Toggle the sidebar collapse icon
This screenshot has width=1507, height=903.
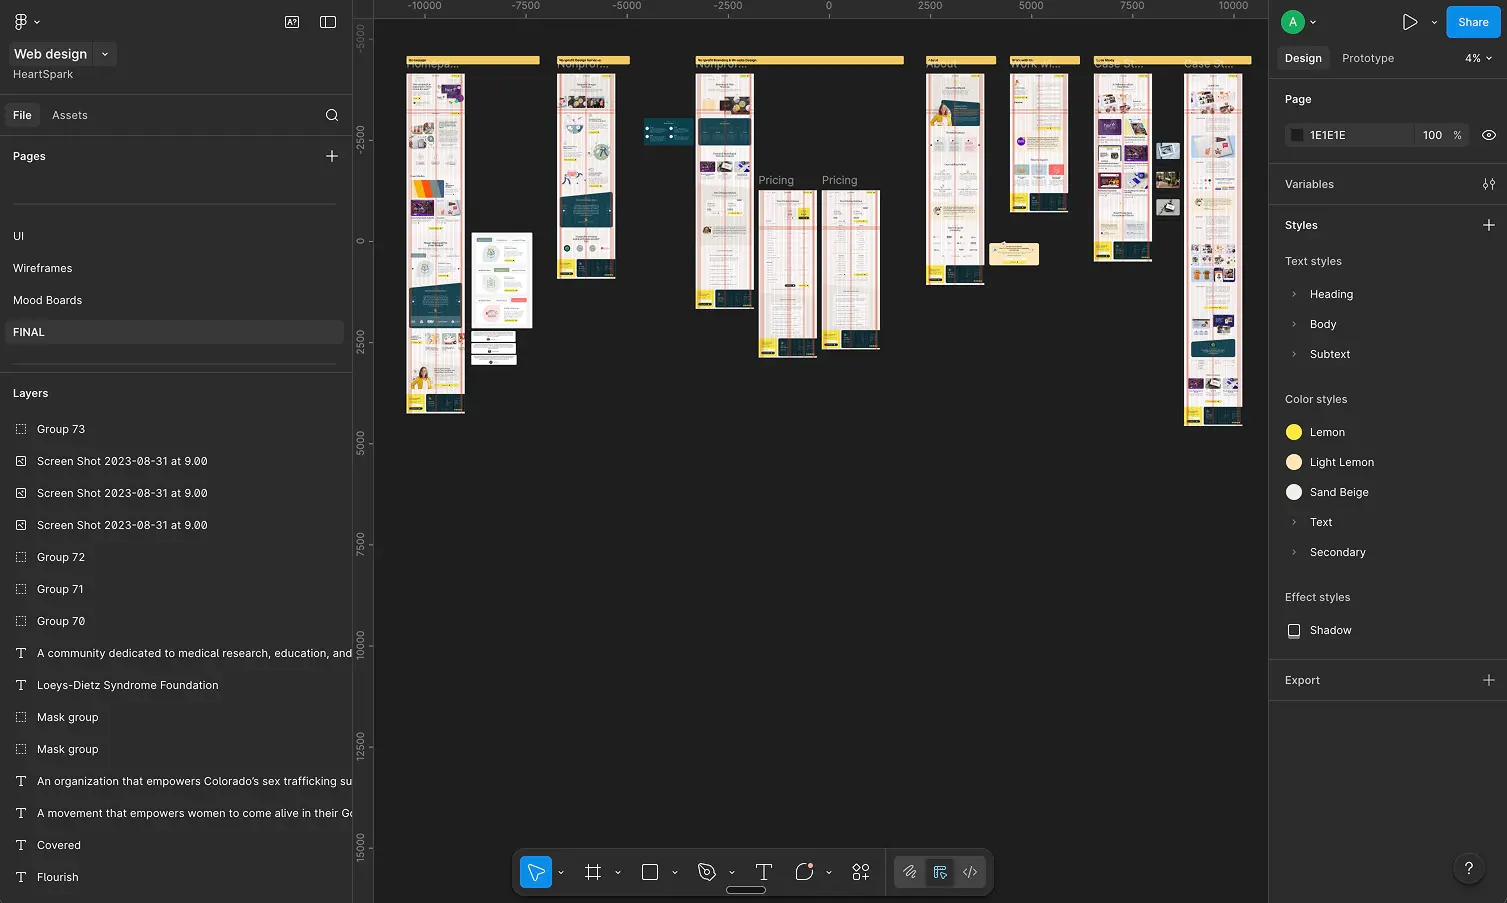(328, 21)
